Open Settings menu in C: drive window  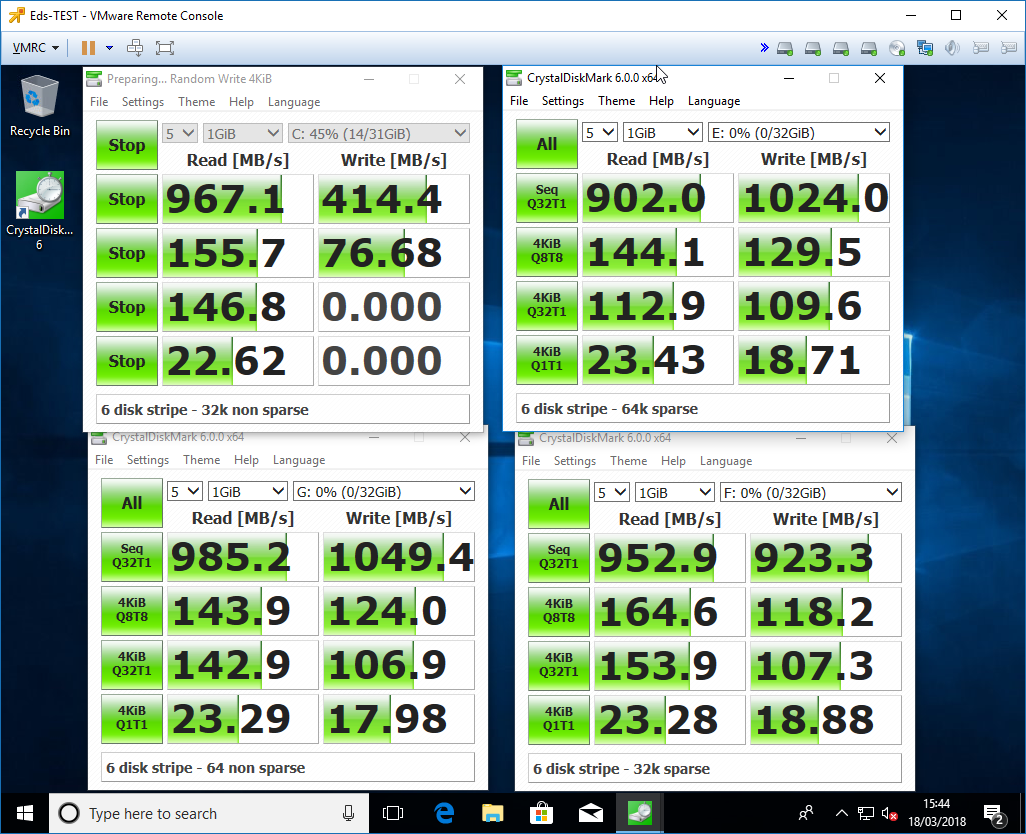143,102
